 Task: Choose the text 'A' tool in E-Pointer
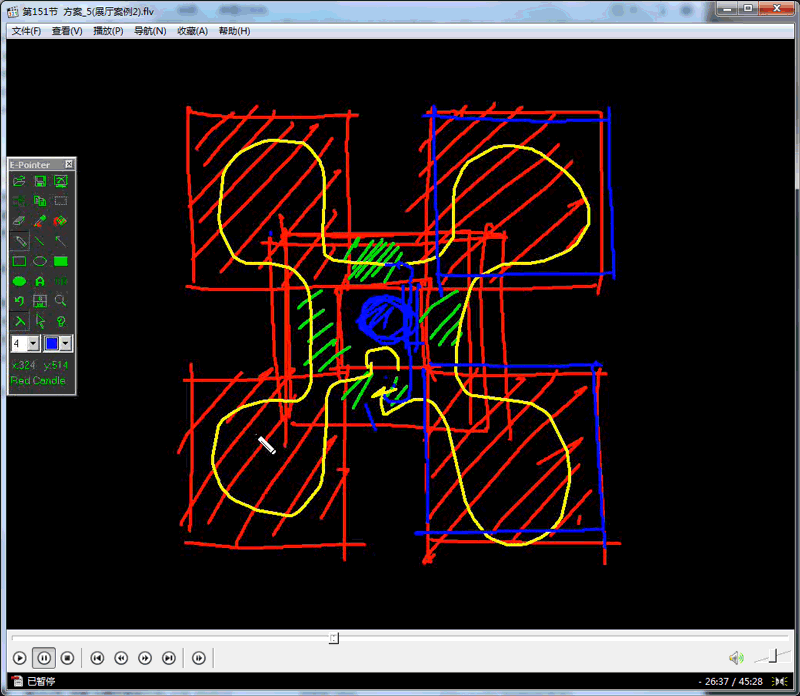40,281
